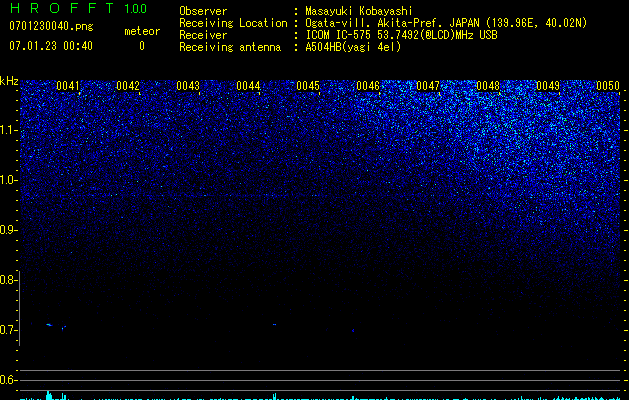Click the kHz axis unit label
Viewport: 629px width, 400px height.
tap(9, 81)
